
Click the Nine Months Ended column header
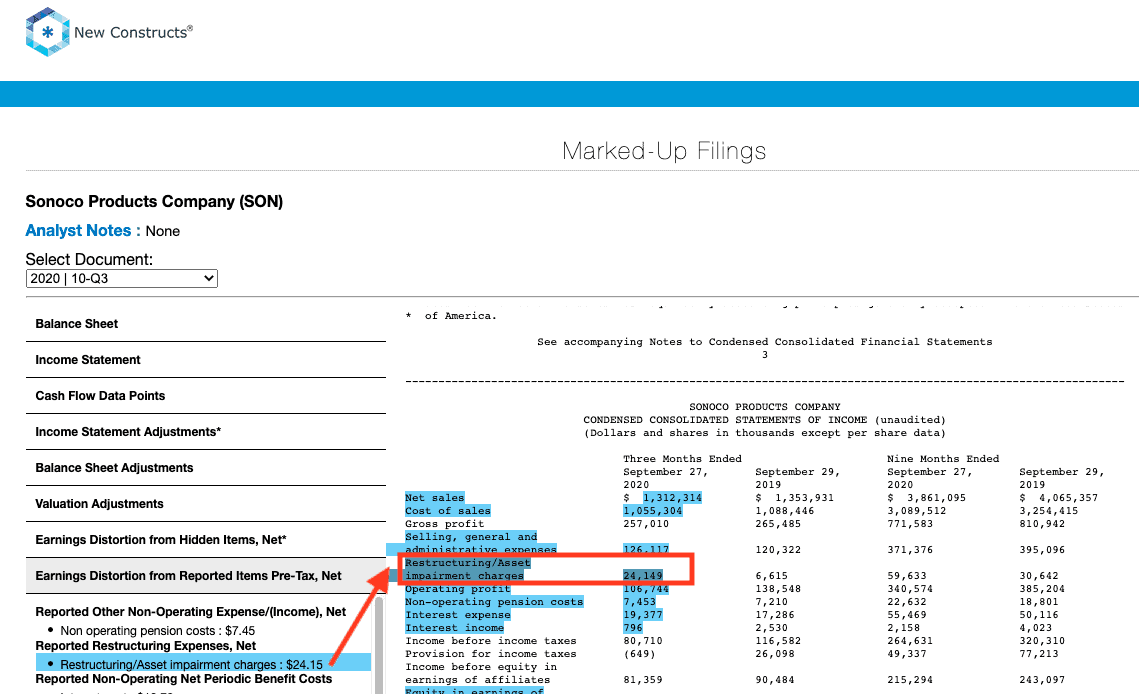click(943, 459)
